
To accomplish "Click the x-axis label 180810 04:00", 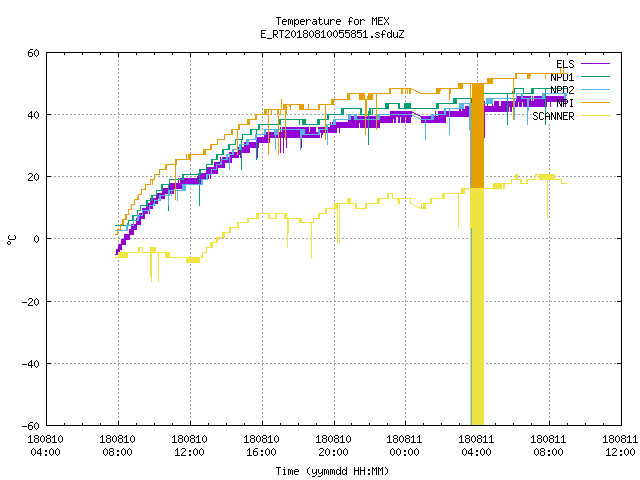I will 46,446.
